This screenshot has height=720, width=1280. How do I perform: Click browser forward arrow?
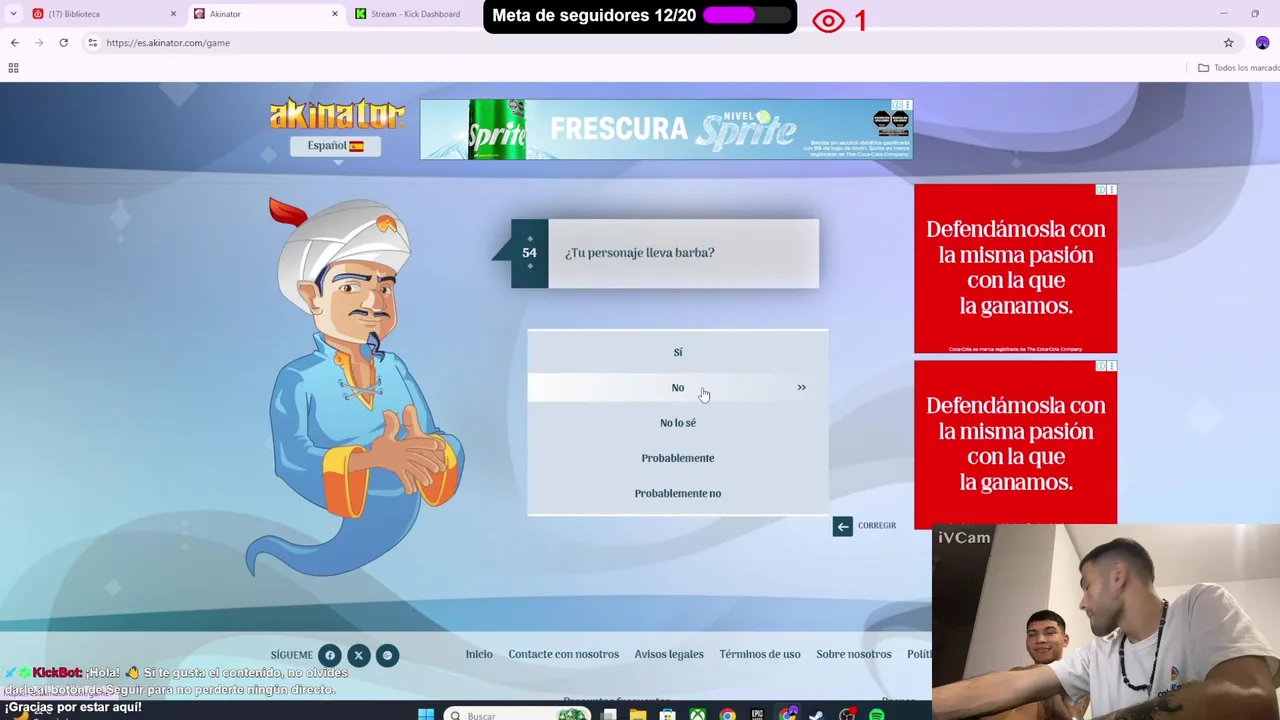pyautogui.click(x=39, y=43)
